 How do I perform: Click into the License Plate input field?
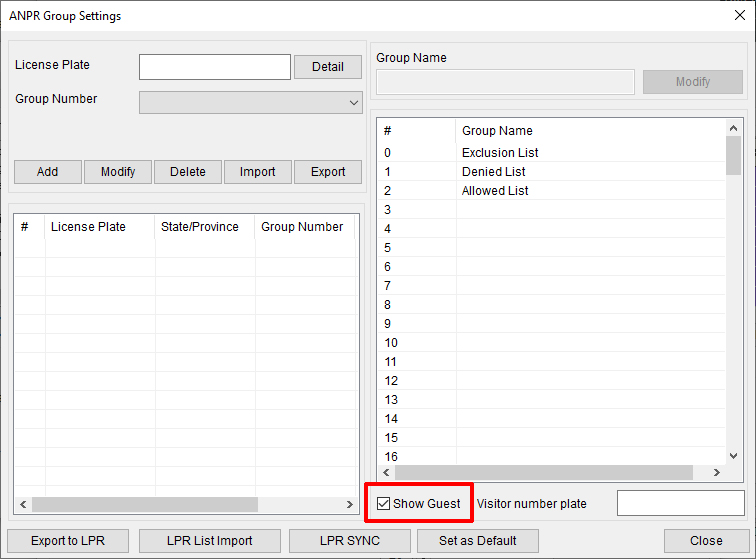(215, 67)
